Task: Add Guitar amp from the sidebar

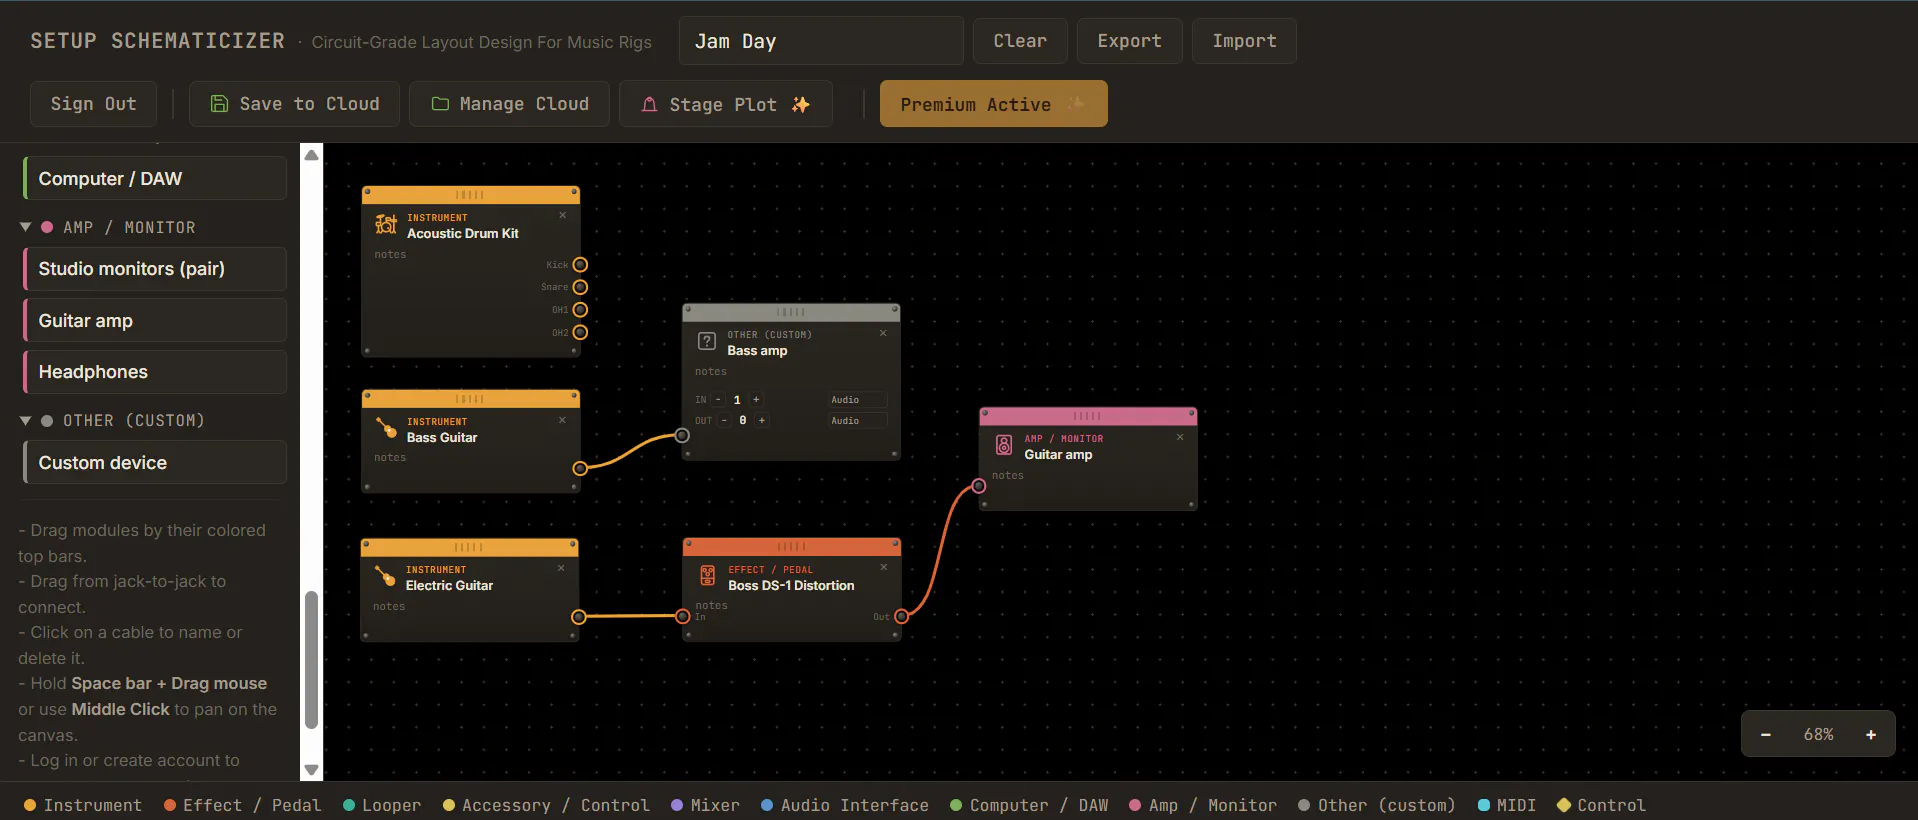Action: pos(155,321)
